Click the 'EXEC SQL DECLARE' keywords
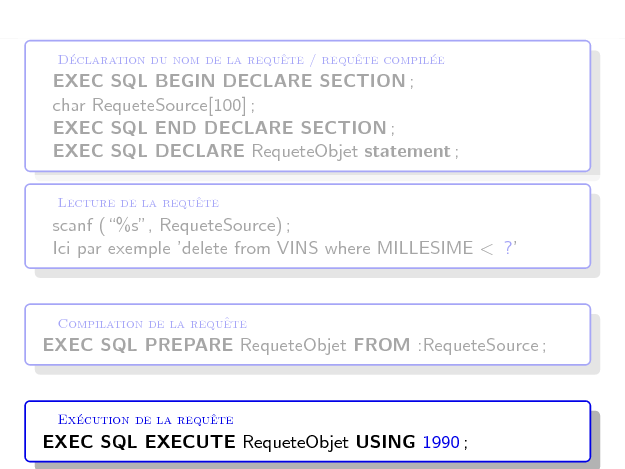The height and width of the screenshot is (469, 625). tap(148, 152)
